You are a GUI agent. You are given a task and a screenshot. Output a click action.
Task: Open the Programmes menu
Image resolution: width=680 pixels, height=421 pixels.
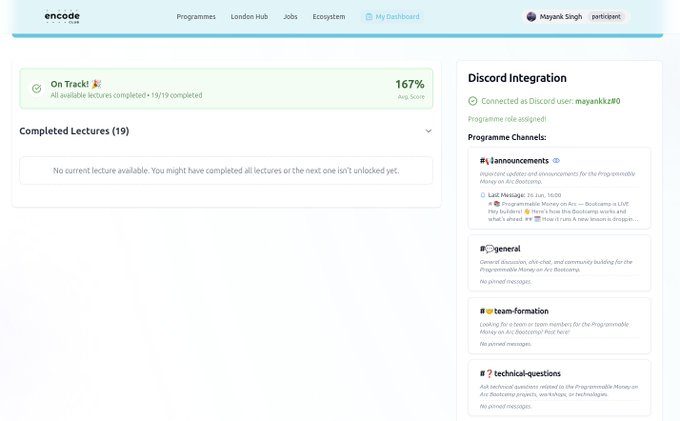pyautogui.click(x=196, y=16)
